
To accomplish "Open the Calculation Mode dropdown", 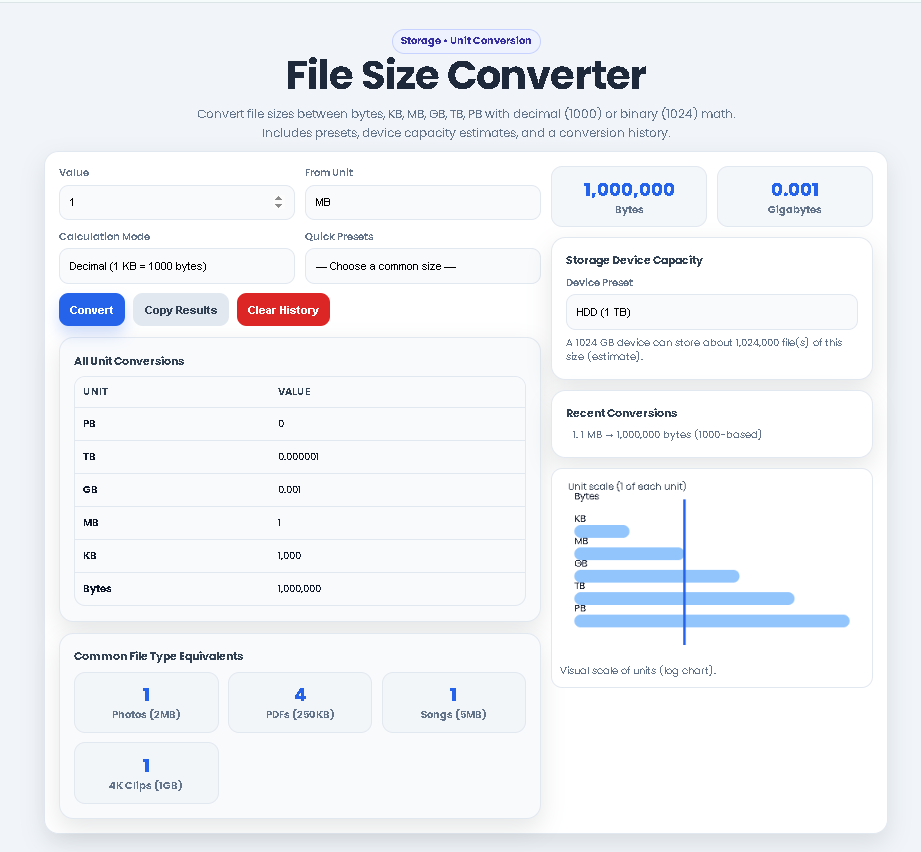I will [176, 266].
